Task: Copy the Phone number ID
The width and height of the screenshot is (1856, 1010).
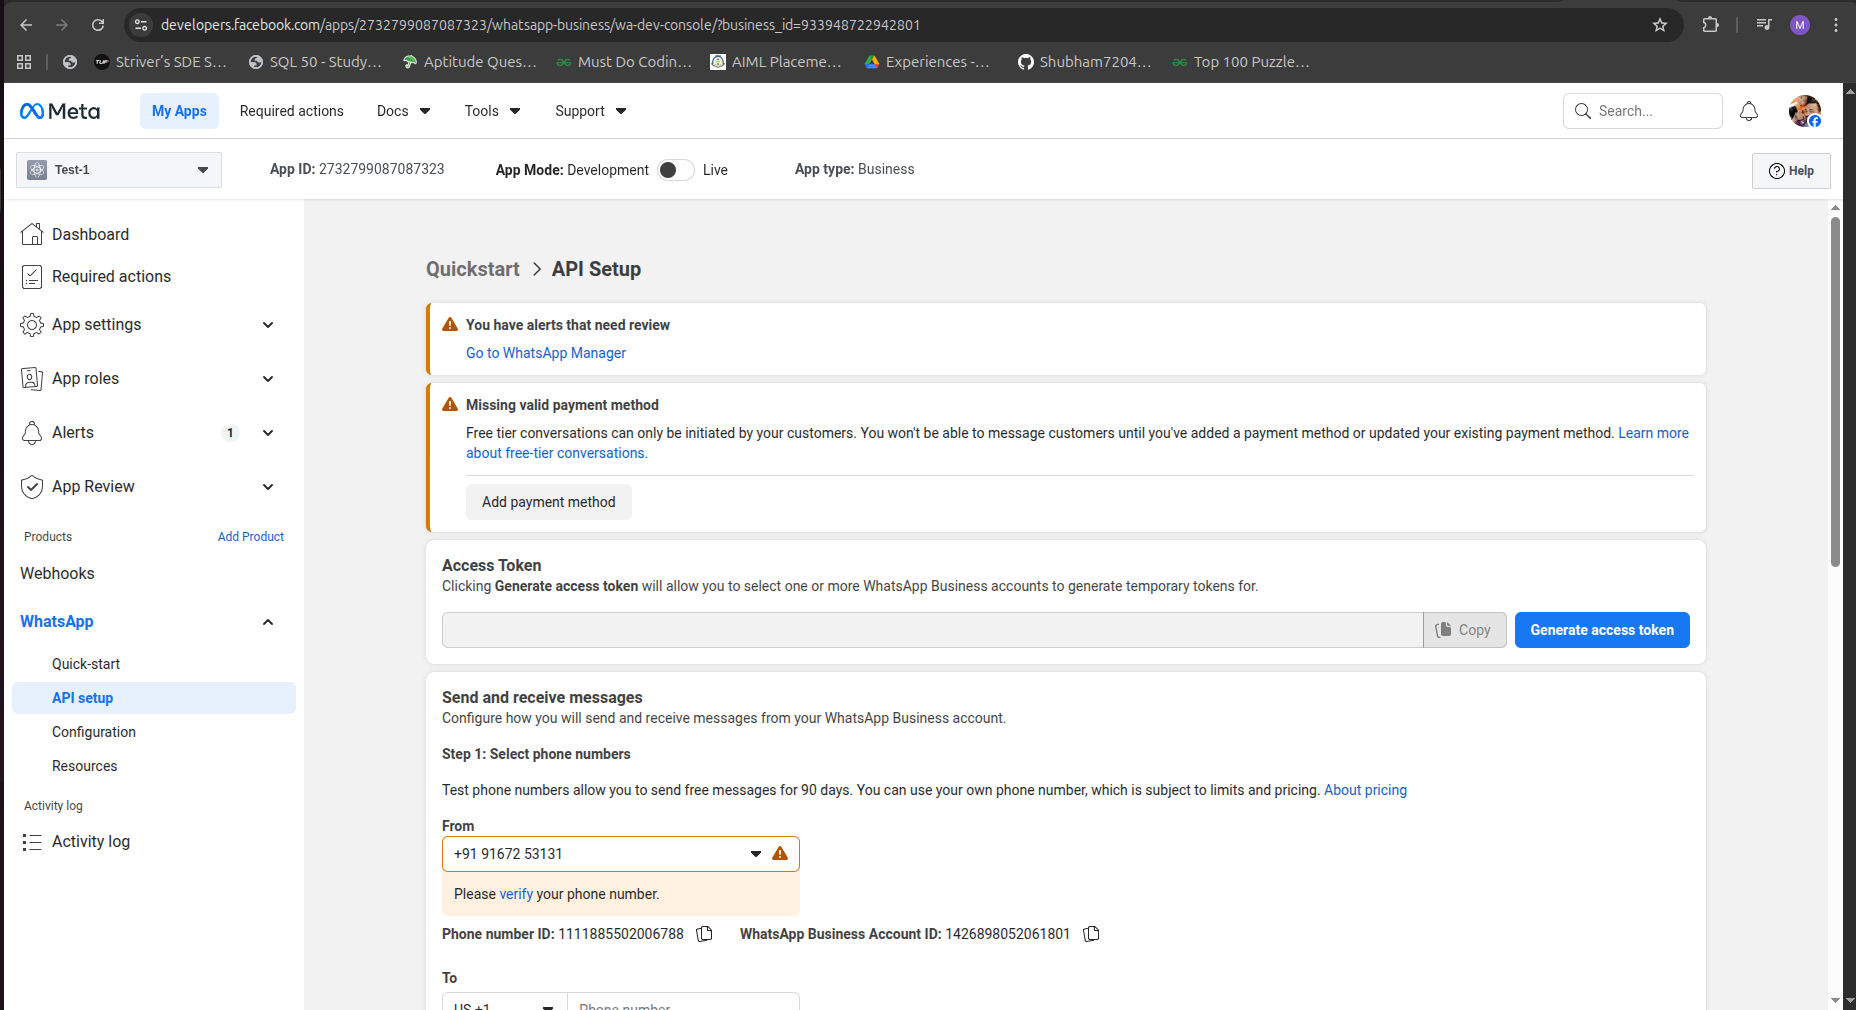Action: (705, 934)
